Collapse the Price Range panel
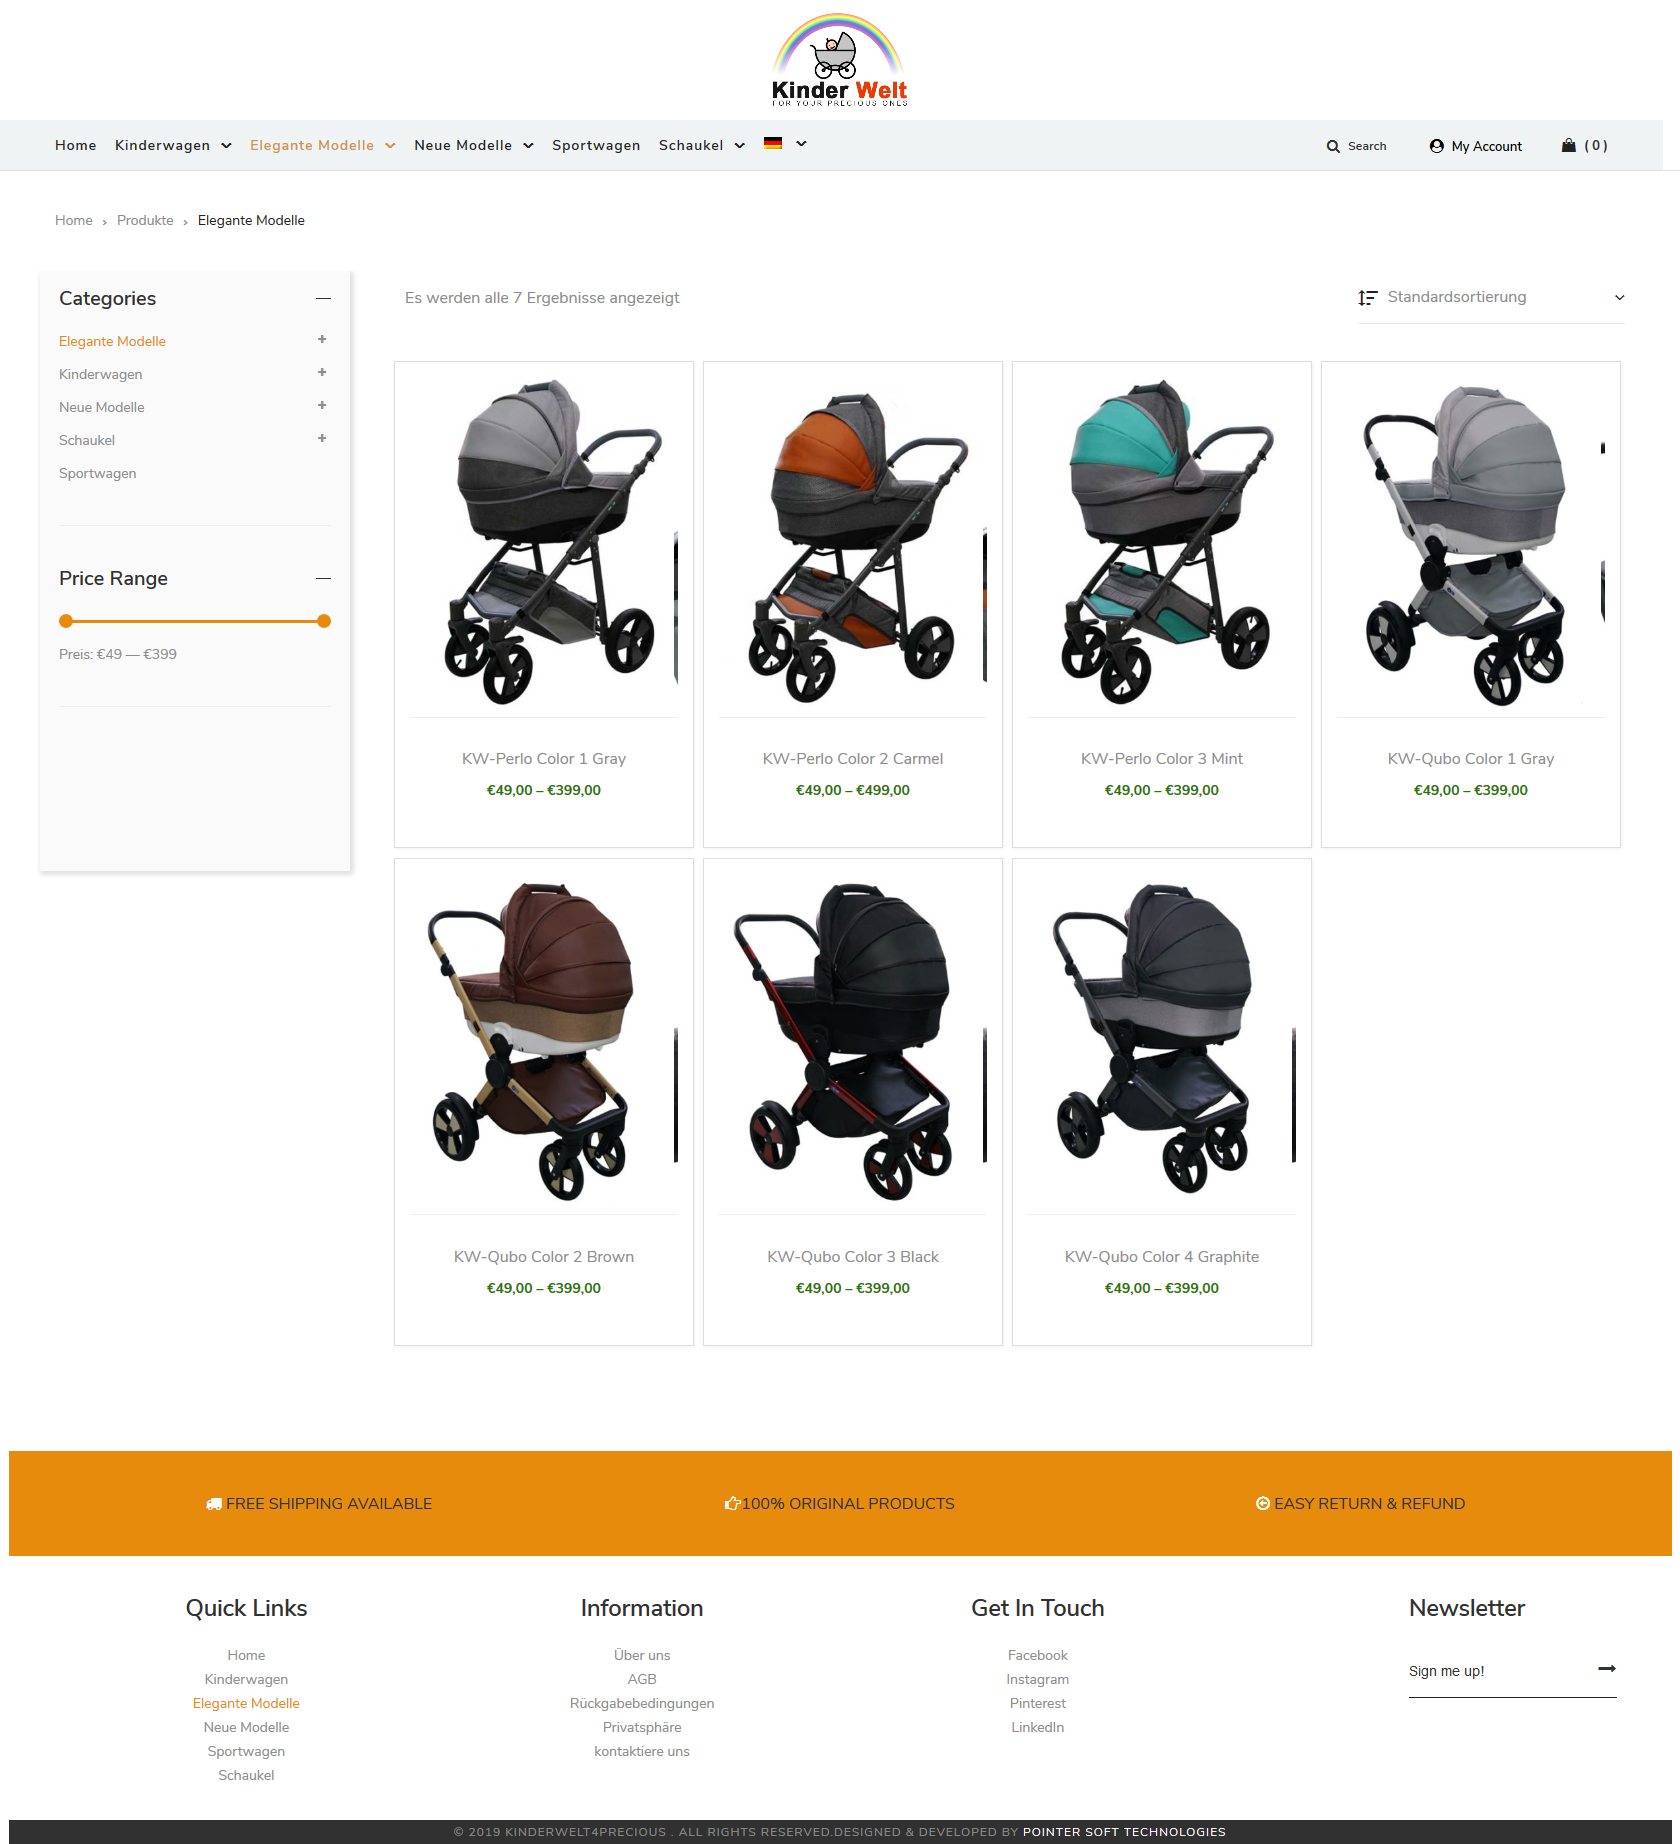 323,578
